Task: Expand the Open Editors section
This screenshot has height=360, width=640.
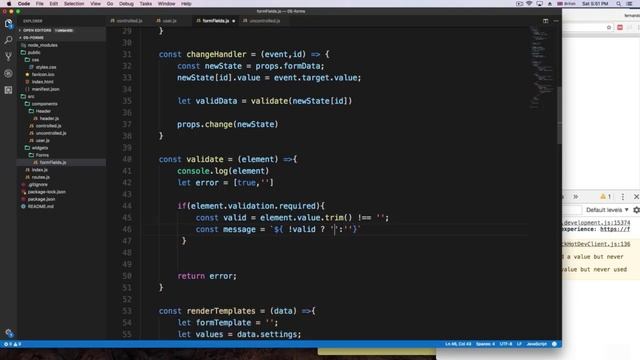Action: click(61, 30)
